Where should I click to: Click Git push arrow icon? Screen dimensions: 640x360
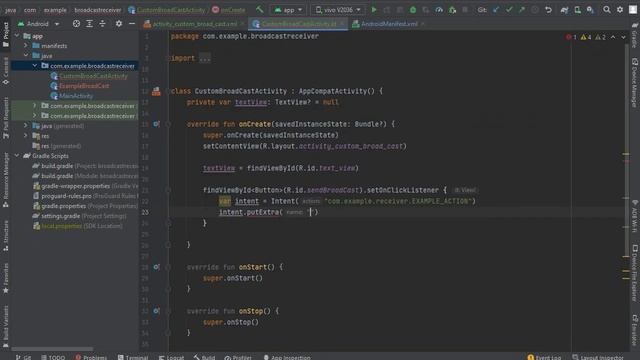(522, 9)
